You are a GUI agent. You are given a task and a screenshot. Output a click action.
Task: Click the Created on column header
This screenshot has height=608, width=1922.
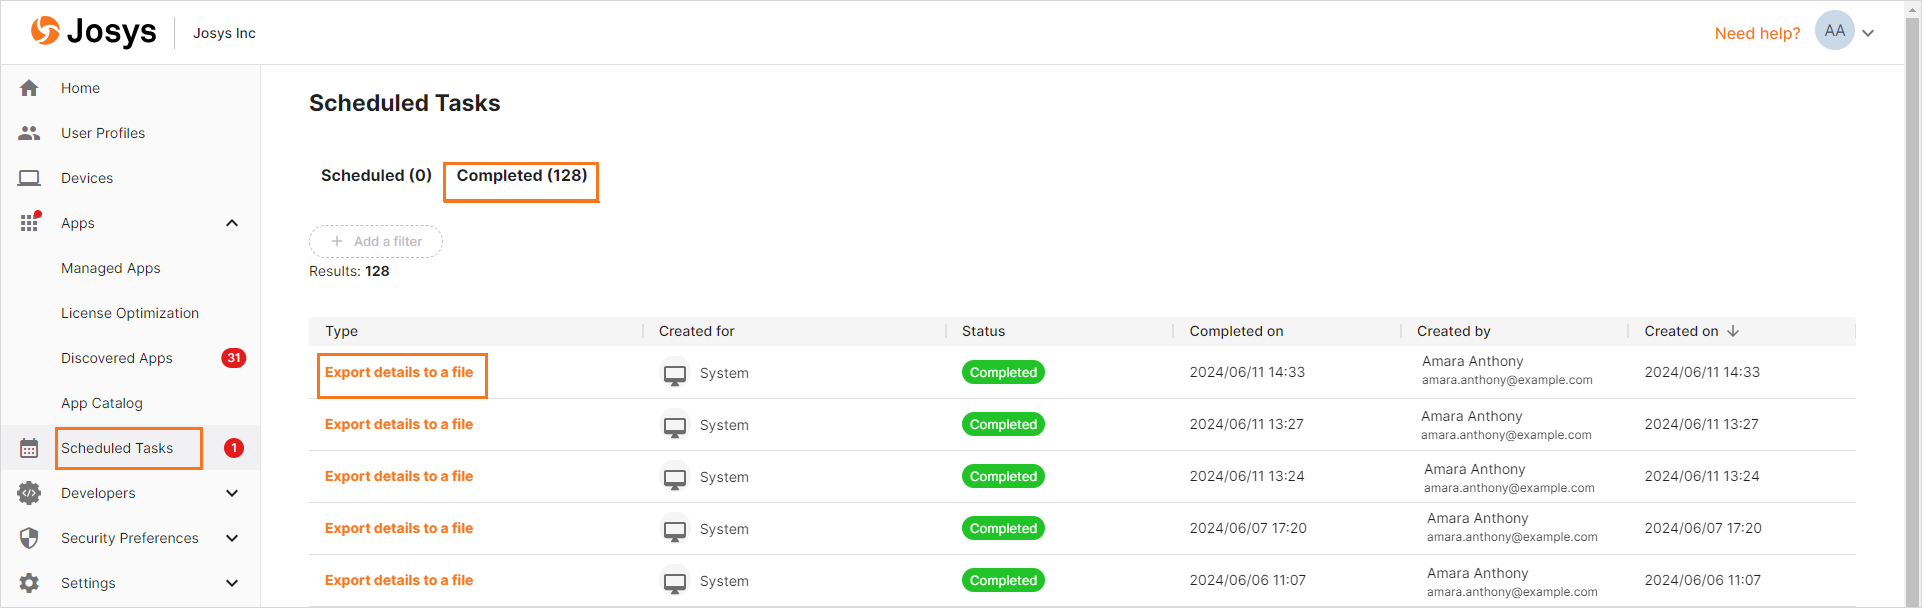click(x=1681, y=331)
